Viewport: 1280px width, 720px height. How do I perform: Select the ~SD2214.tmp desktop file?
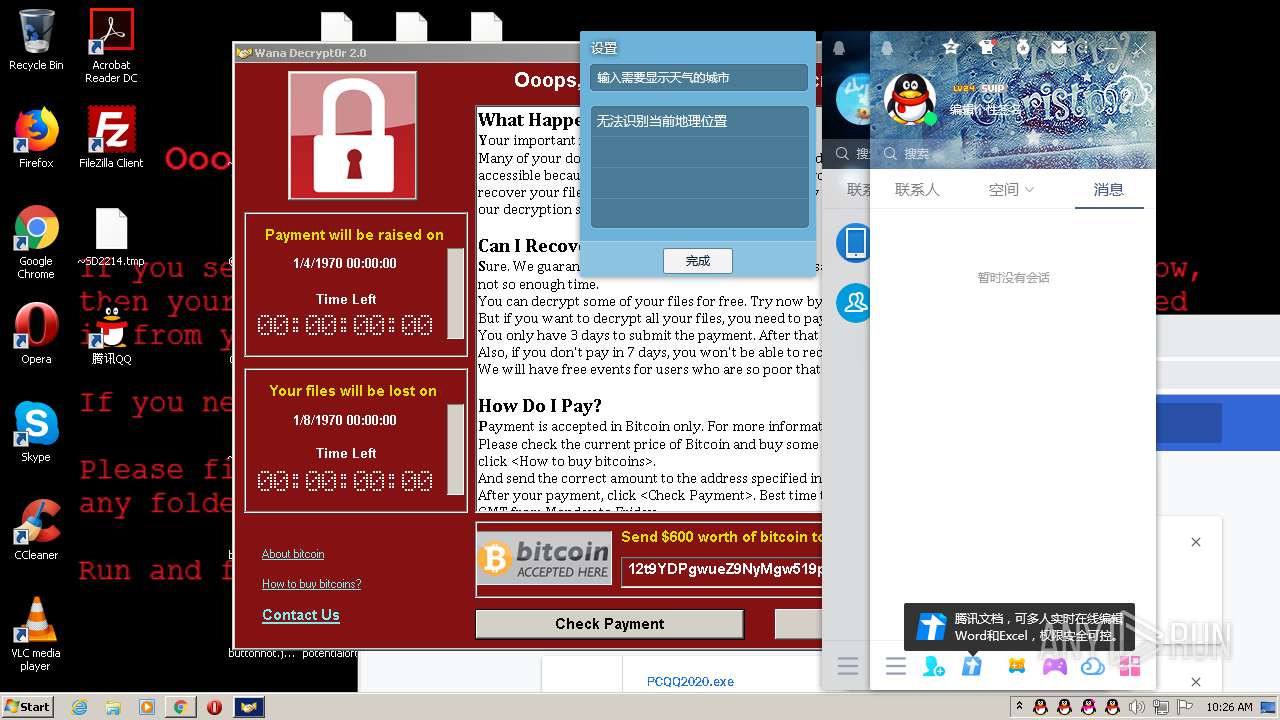click(x=111, y=238)
